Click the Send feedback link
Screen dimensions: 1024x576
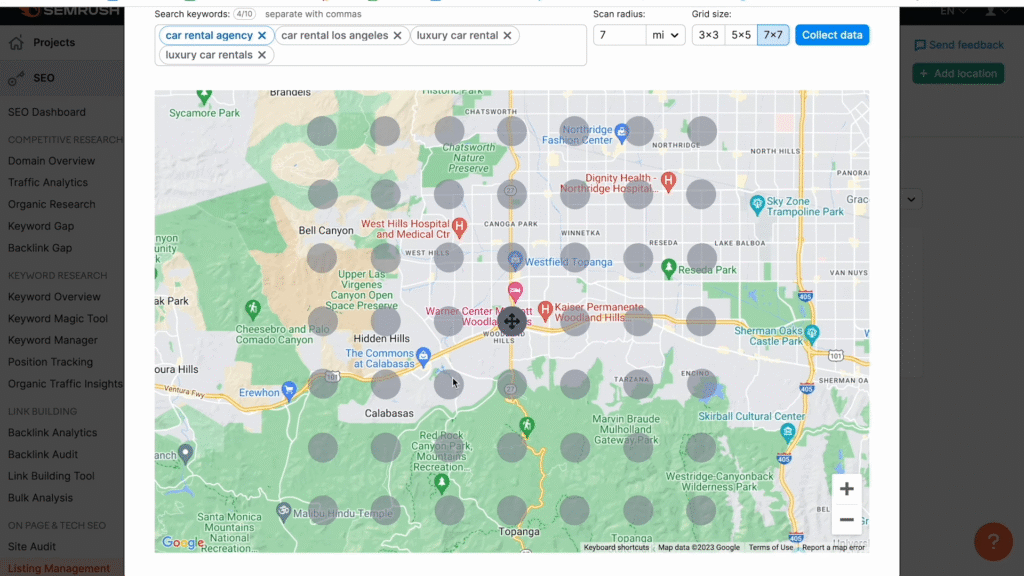[958, 45]
